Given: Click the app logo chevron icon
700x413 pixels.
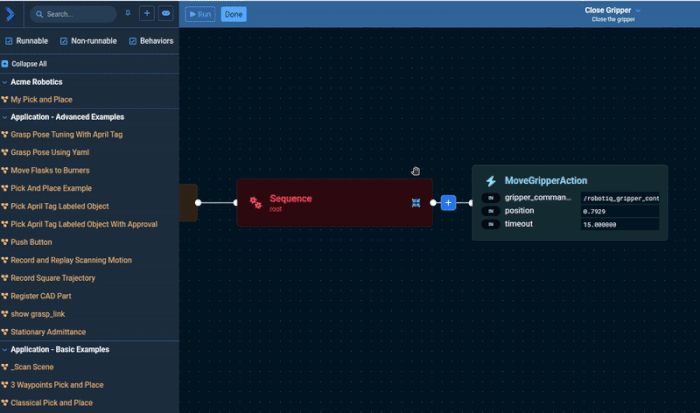Looking at the screenshot, I should [11, 14].
